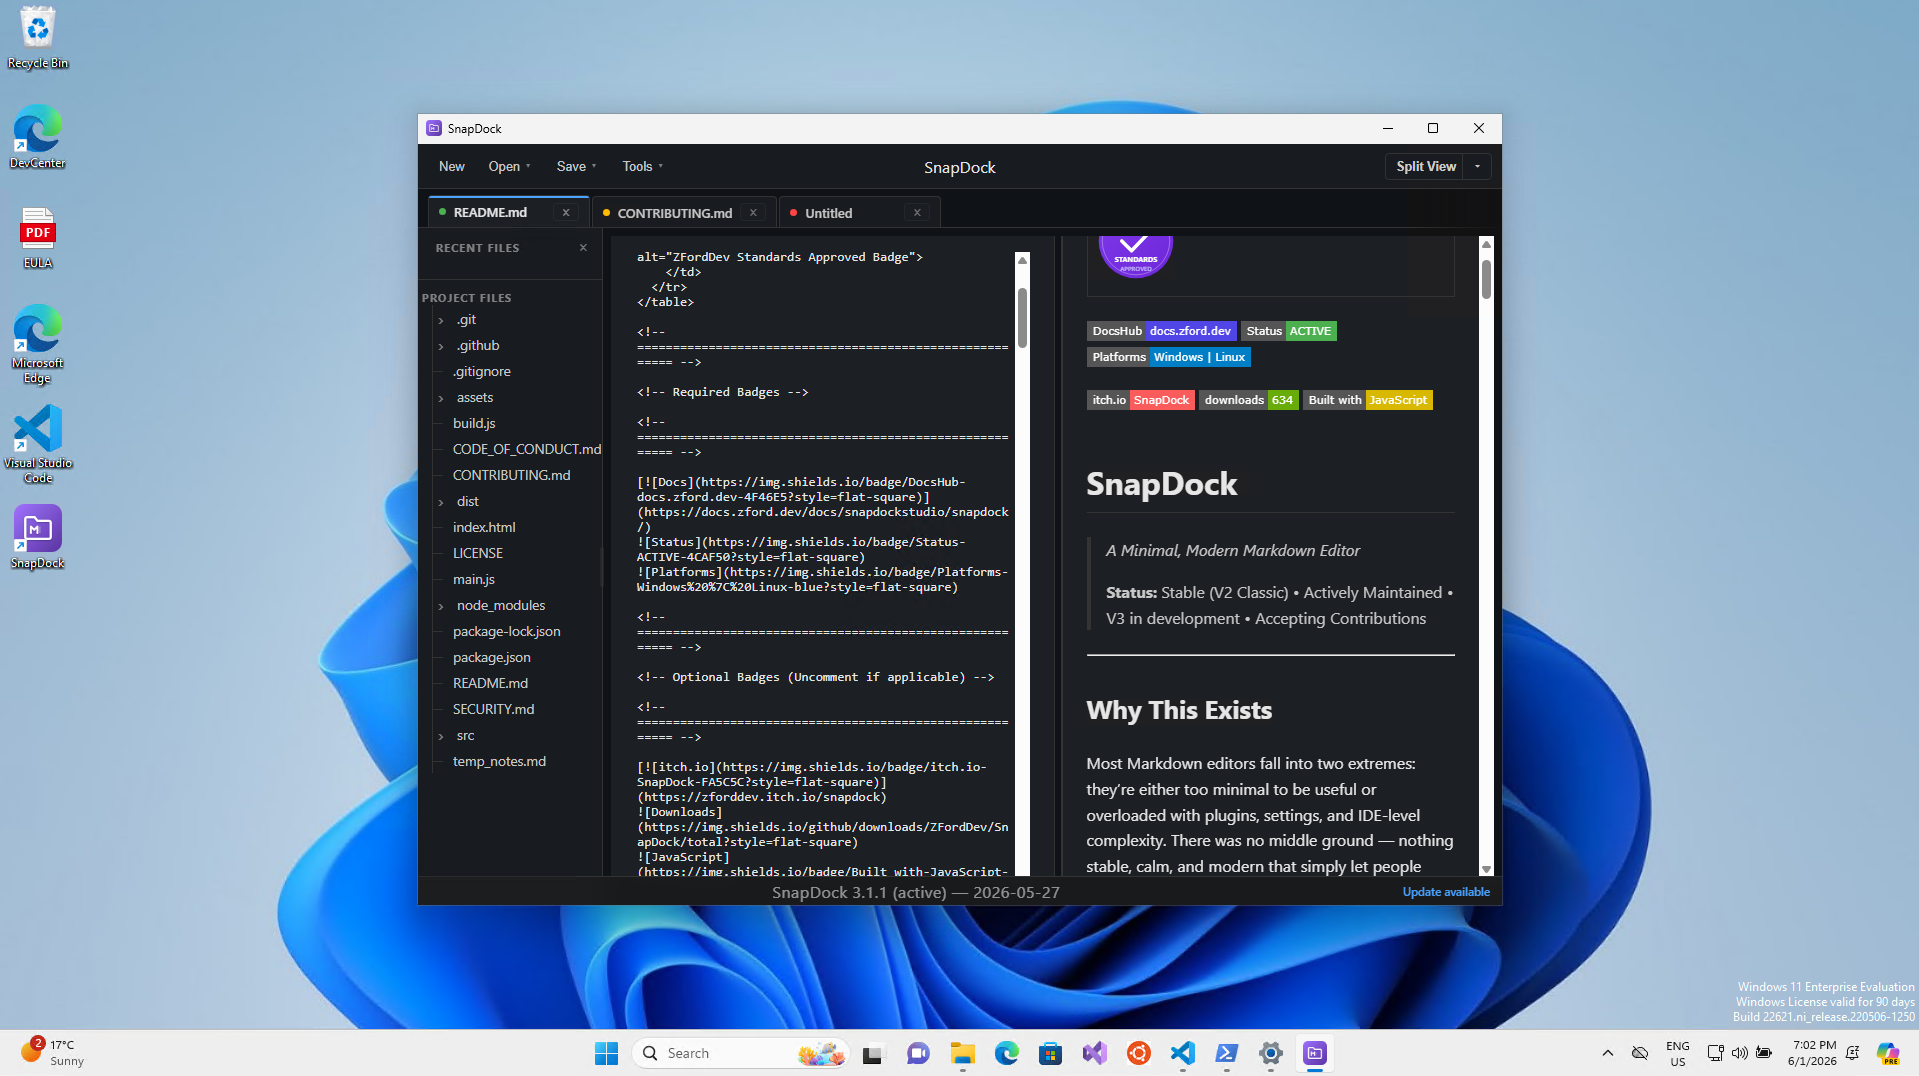Screen dimensions: 1919x1076
Task: Click the New menu item
Action: (452, 166)
